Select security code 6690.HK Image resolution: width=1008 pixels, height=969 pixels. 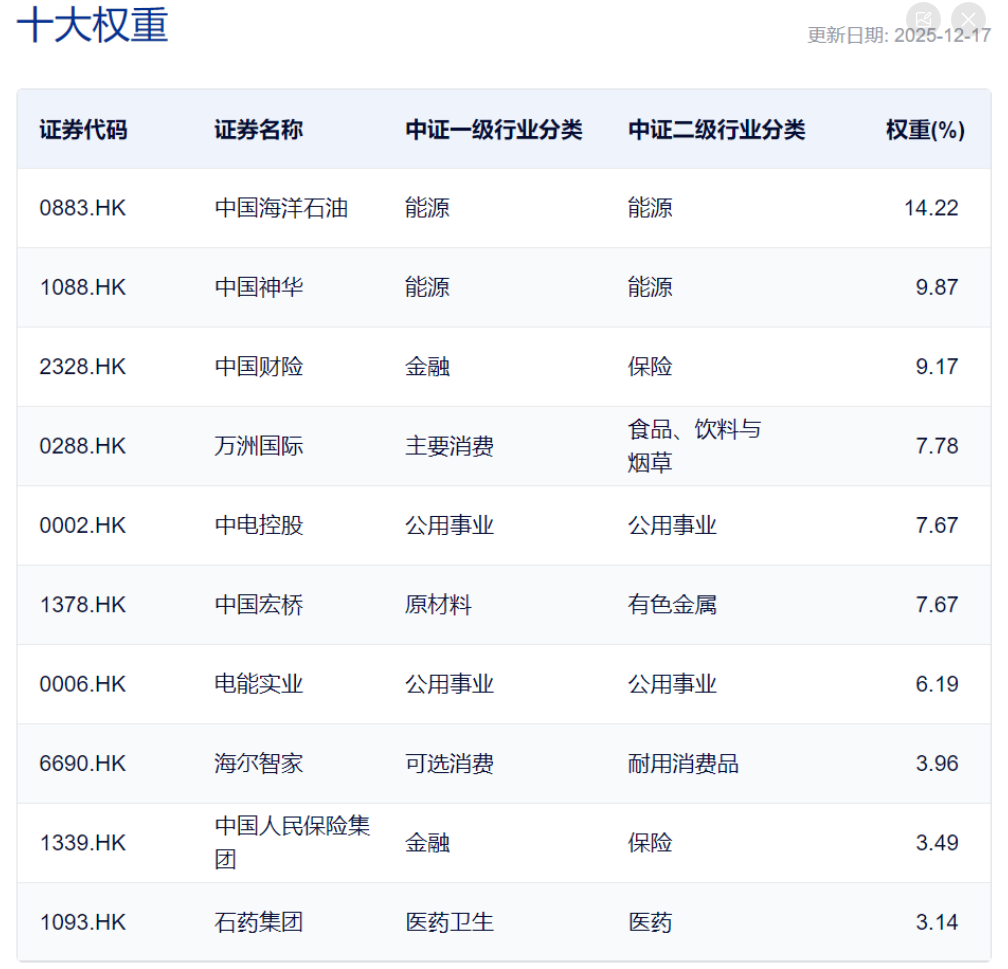pos(82,764)
